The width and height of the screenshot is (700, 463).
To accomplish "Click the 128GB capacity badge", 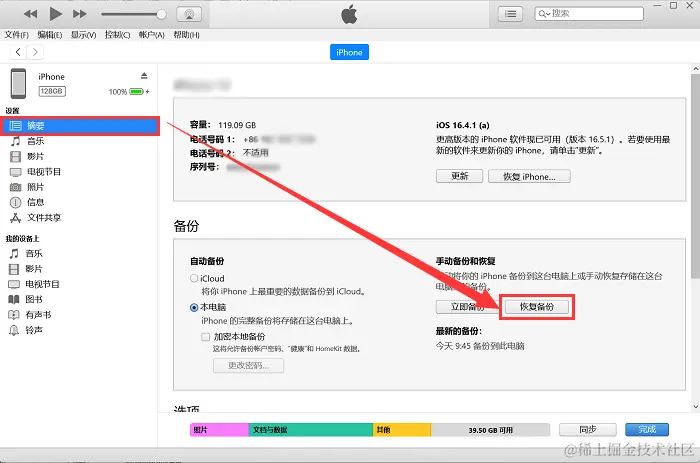I will [52, 91].
